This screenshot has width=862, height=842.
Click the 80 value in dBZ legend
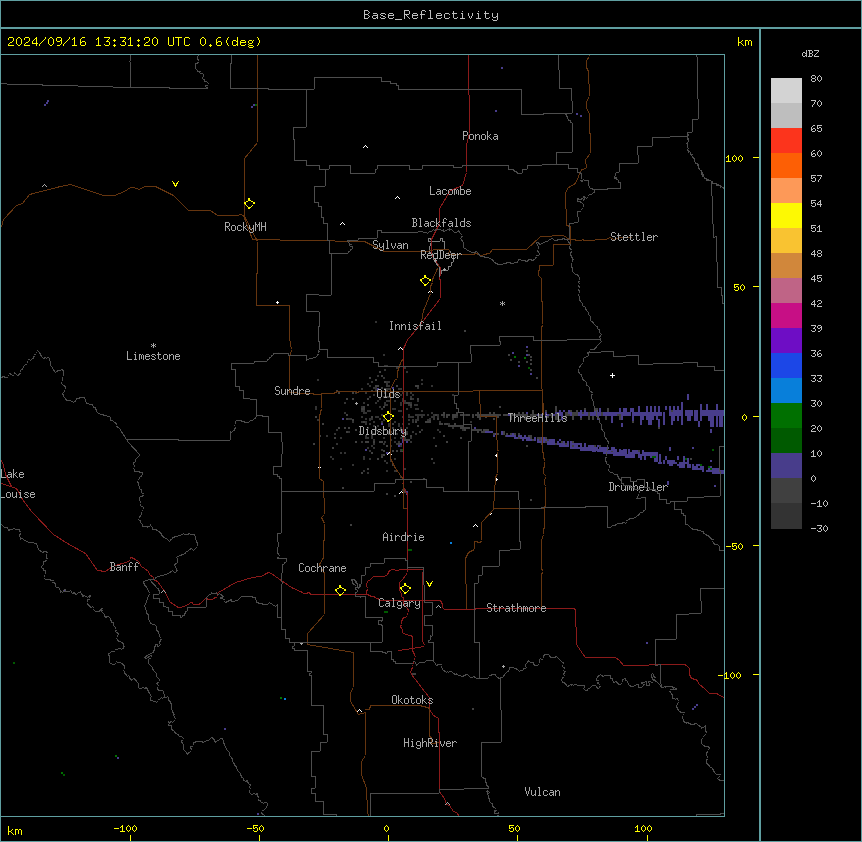[x=816, y=79]
